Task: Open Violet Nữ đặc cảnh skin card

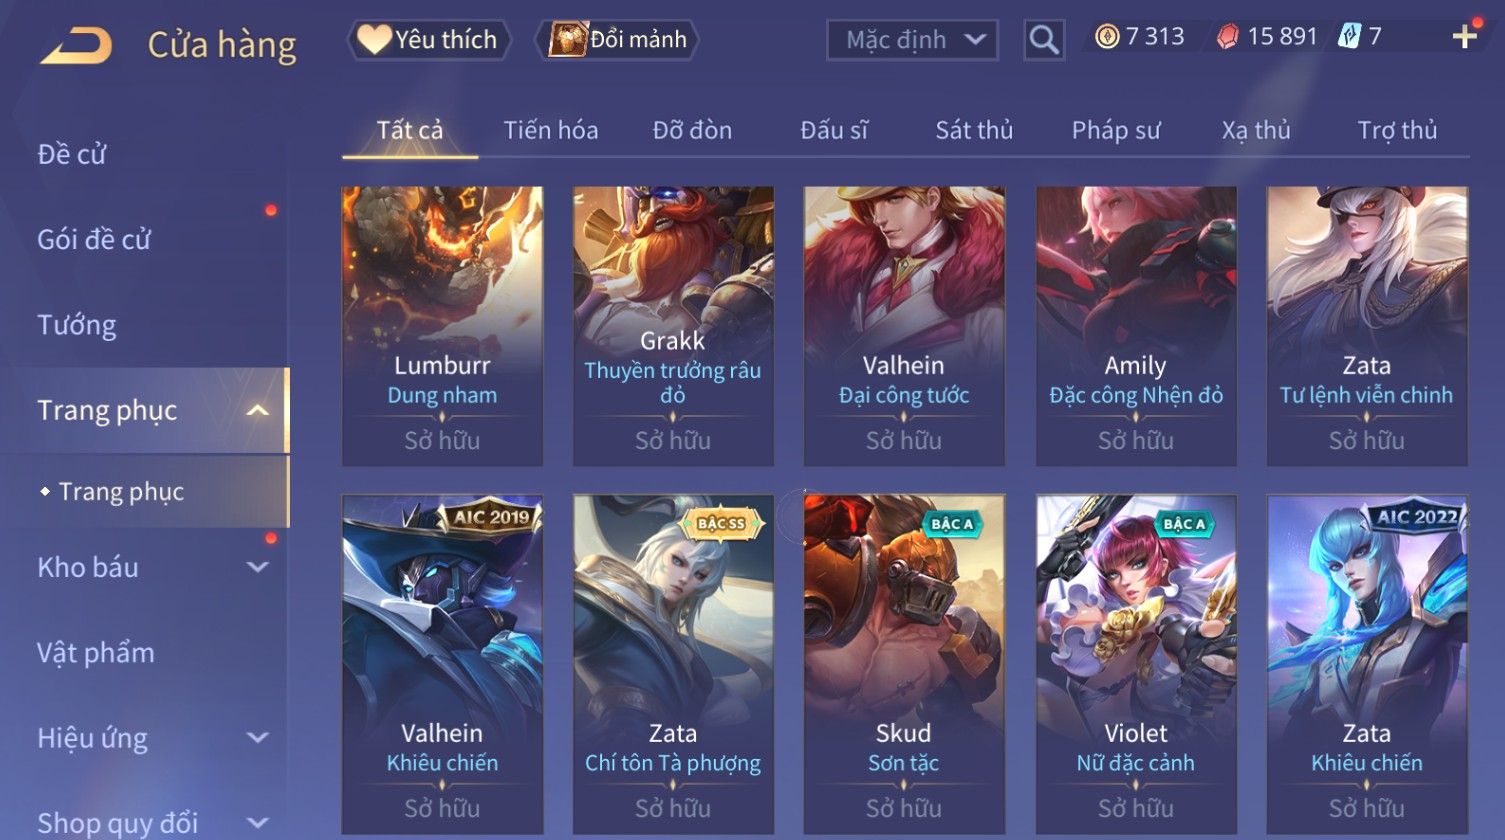Action: (x=1135, y=663)
